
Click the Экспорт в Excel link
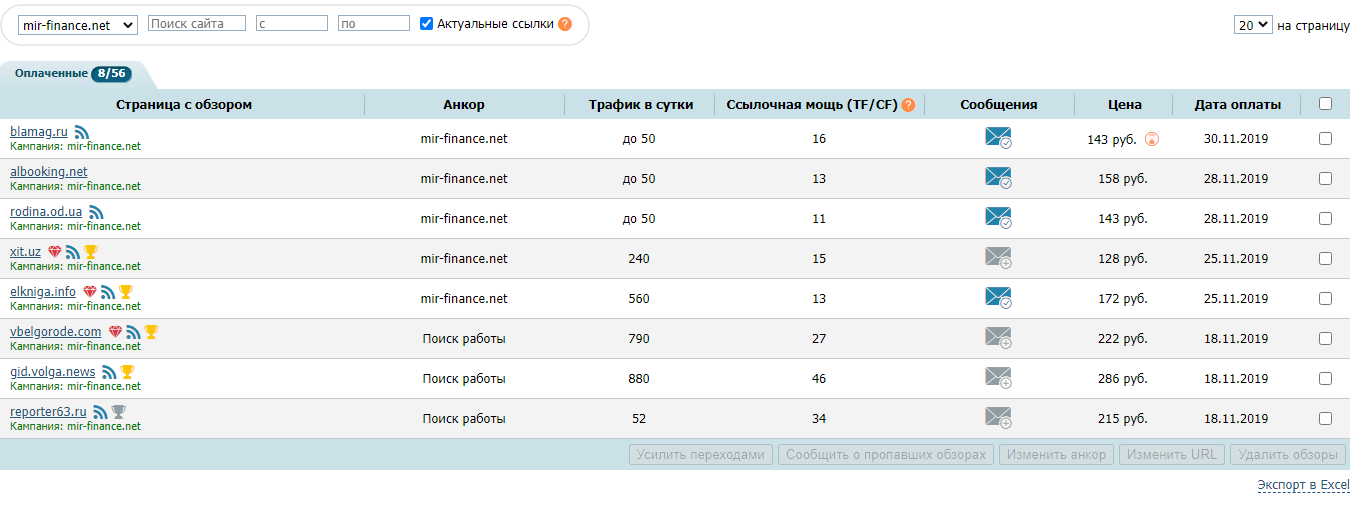coord(1303,485)
